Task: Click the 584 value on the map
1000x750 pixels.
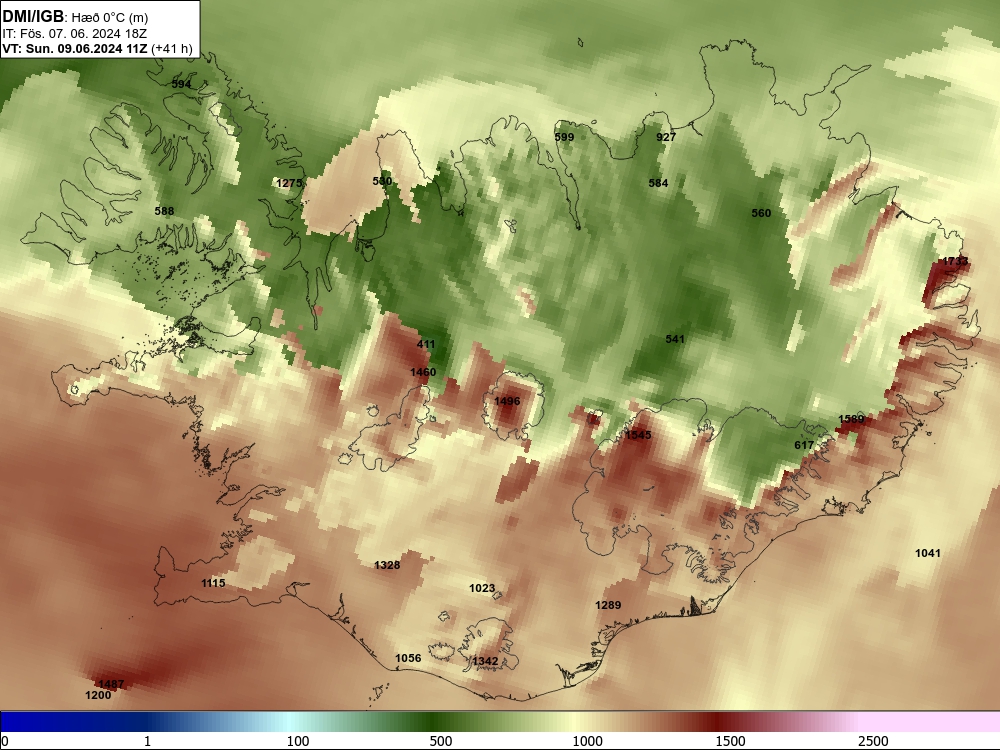Action: click(658, 183)
